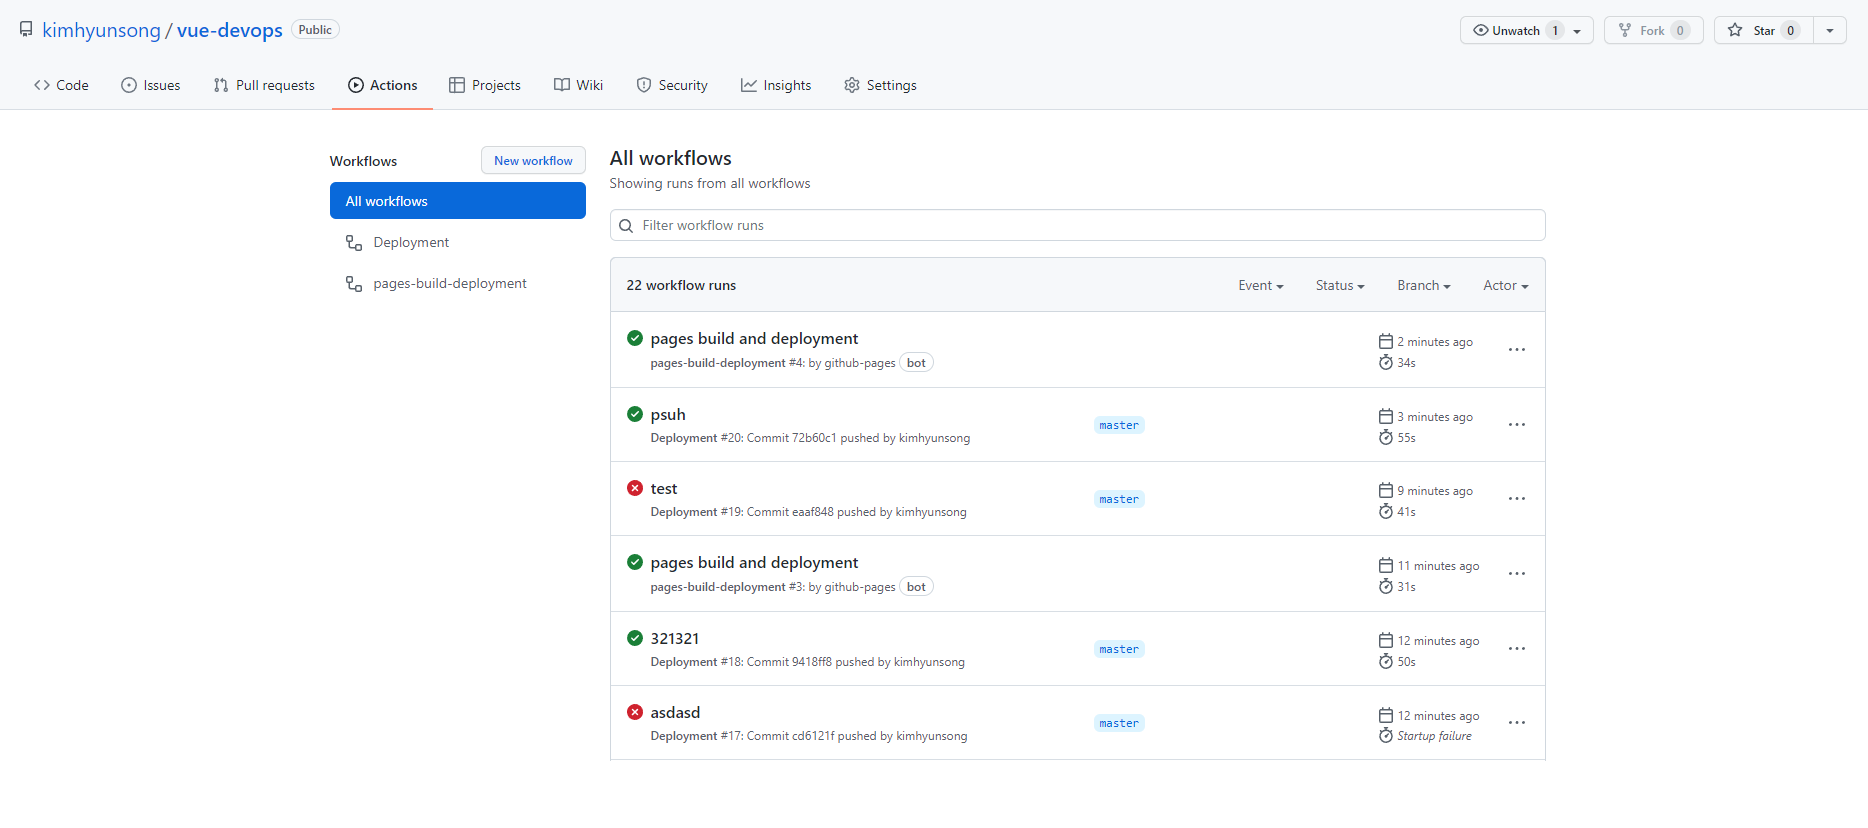Image resolution: width=1868 pixels, height=828 pixels.
Task: Click the failed status icon for asdasd run
Action: [x=635, y=712]
